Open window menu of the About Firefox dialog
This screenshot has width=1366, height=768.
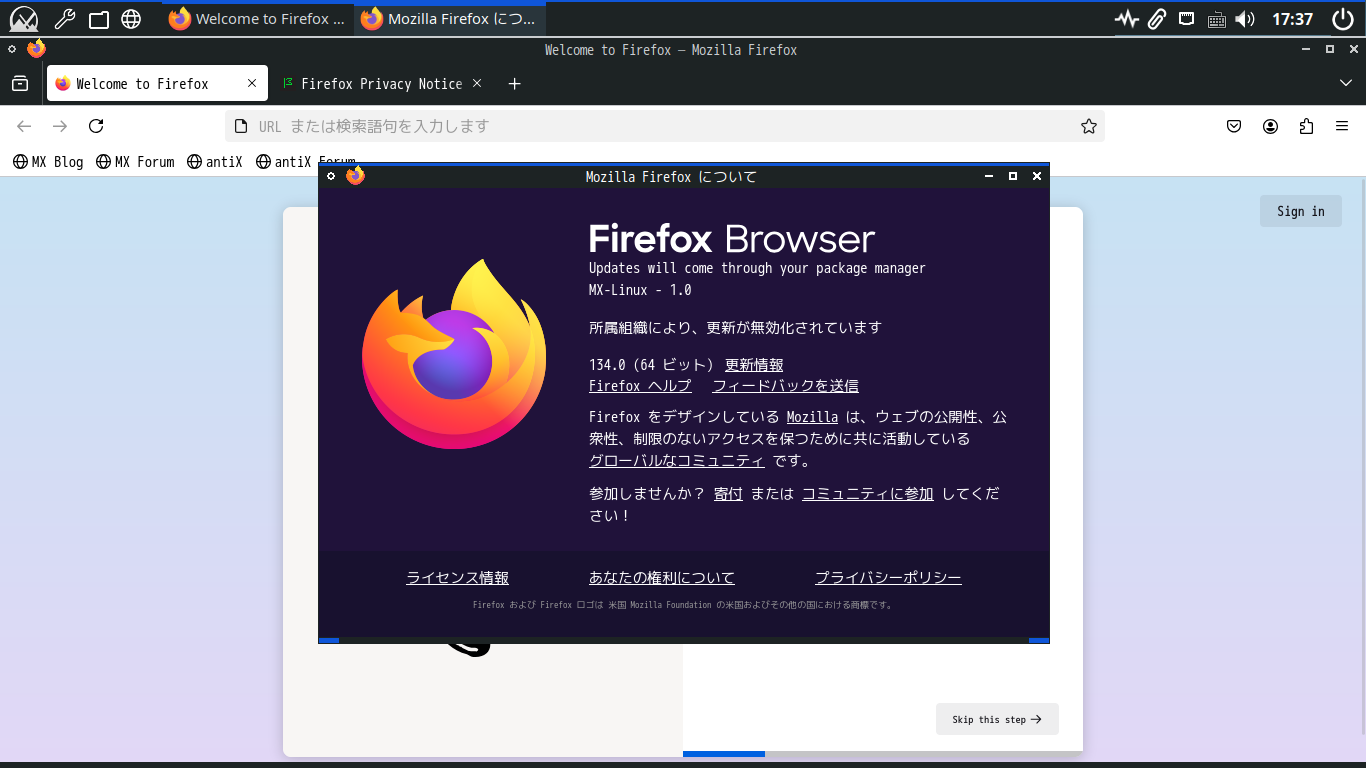[x=331, y=176]
